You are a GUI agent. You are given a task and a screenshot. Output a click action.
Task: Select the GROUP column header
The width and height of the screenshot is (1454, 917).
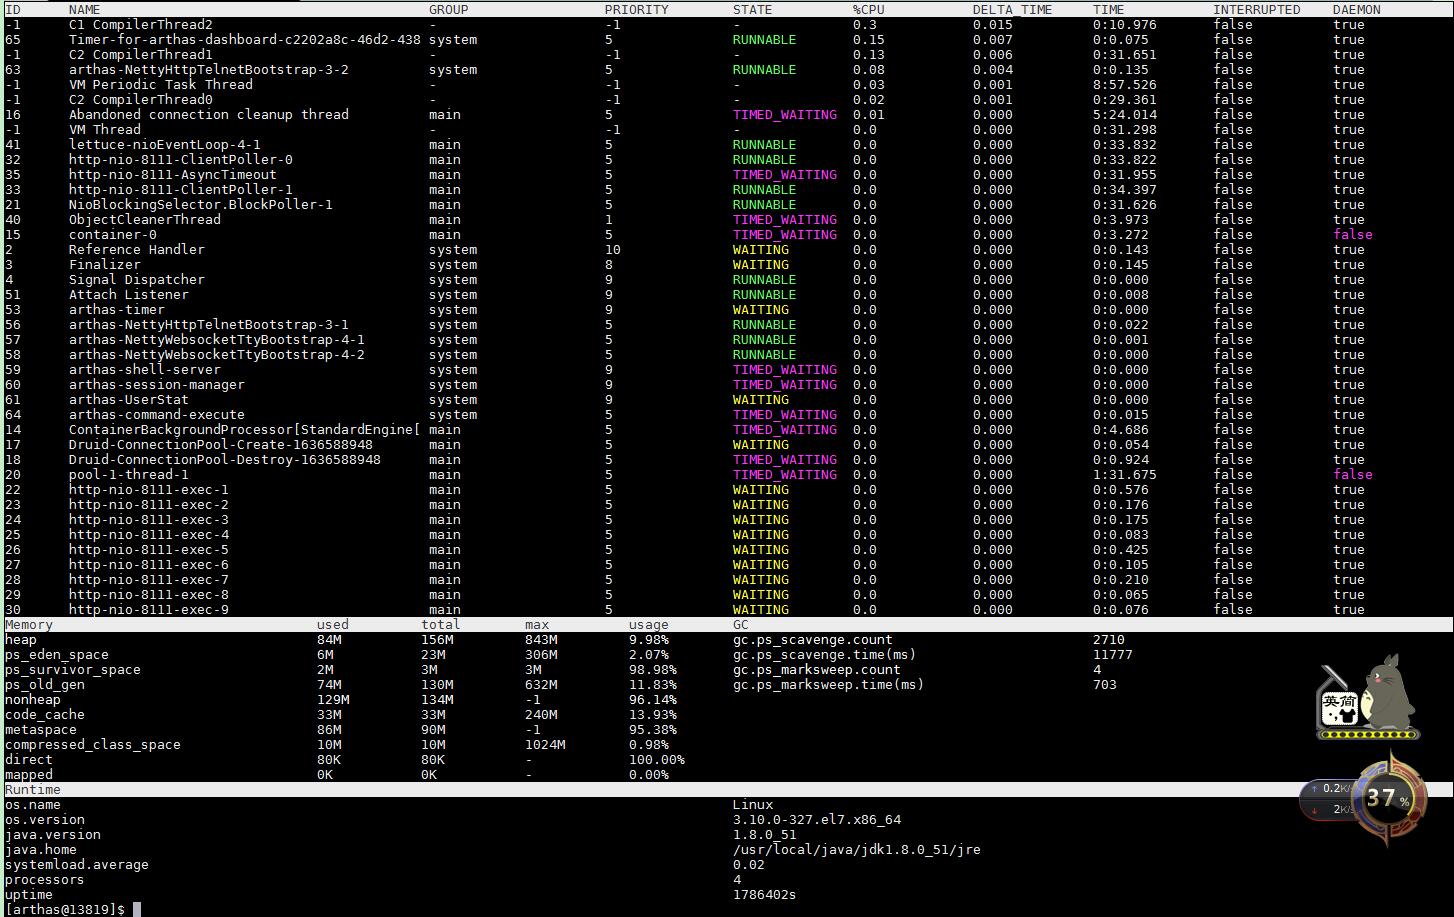coord(449,9)
